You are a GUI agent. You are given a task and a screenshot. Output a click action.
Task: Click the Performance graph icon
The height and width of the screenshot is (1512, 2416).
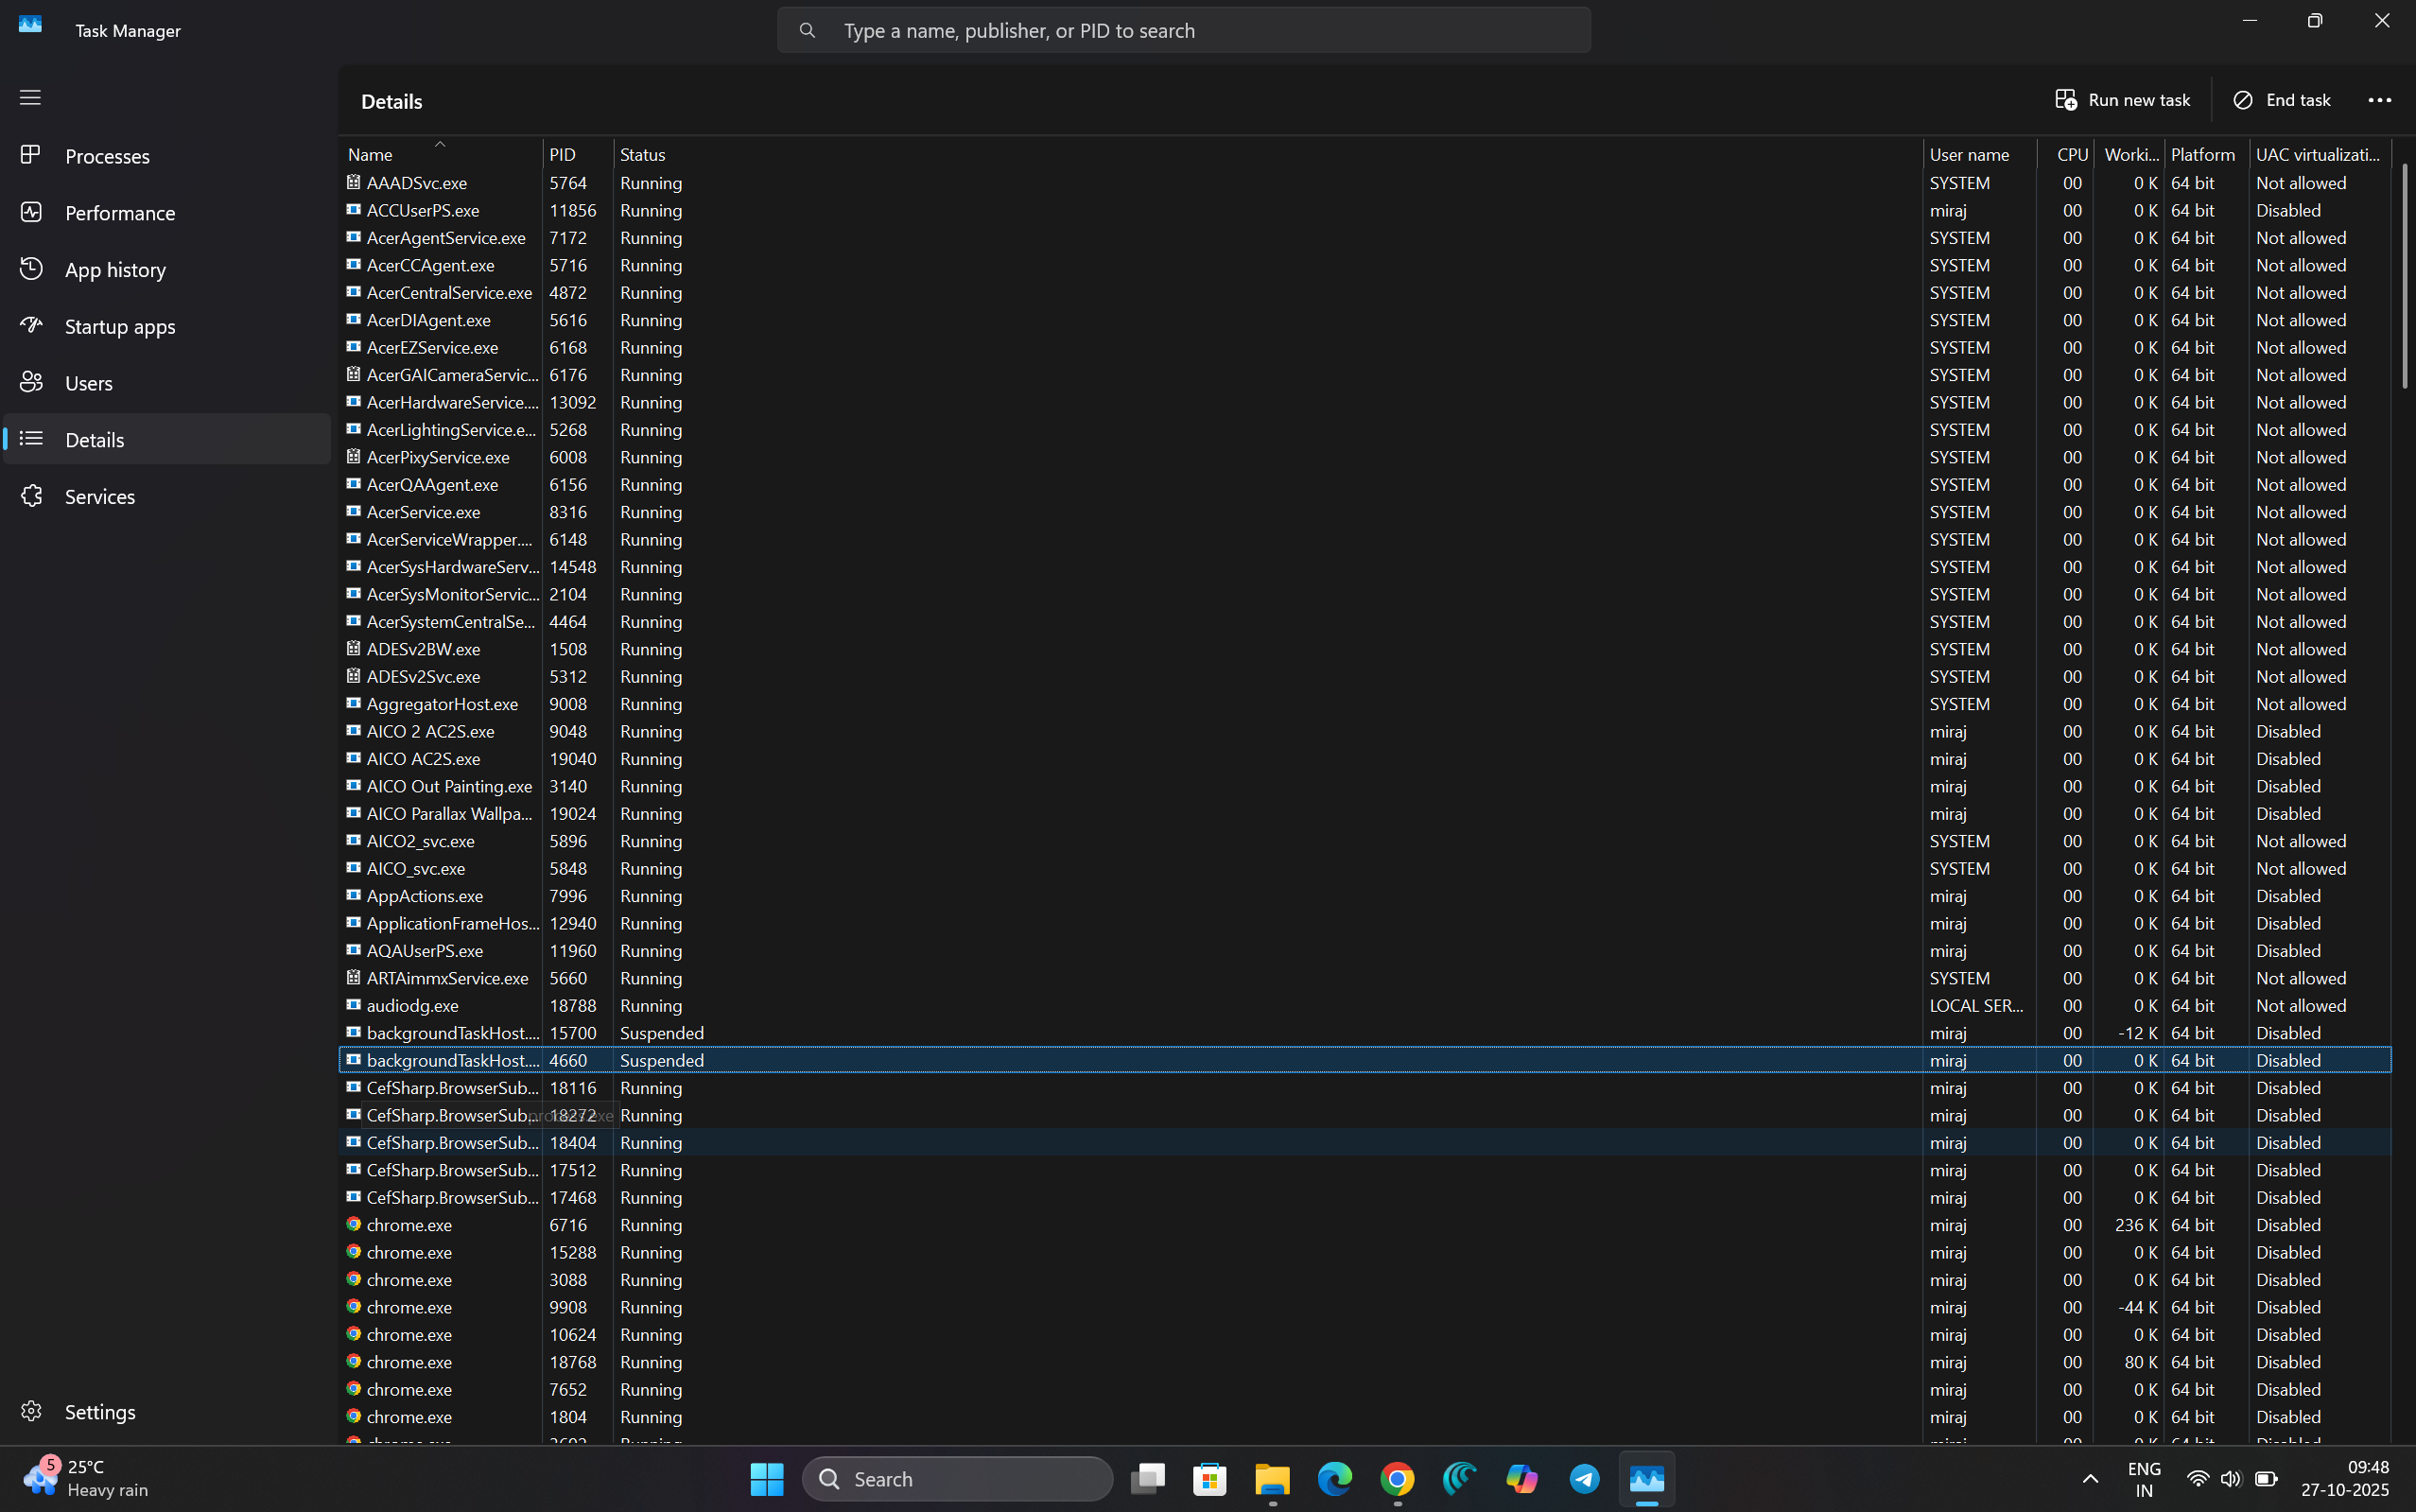(x=31, y=212)
